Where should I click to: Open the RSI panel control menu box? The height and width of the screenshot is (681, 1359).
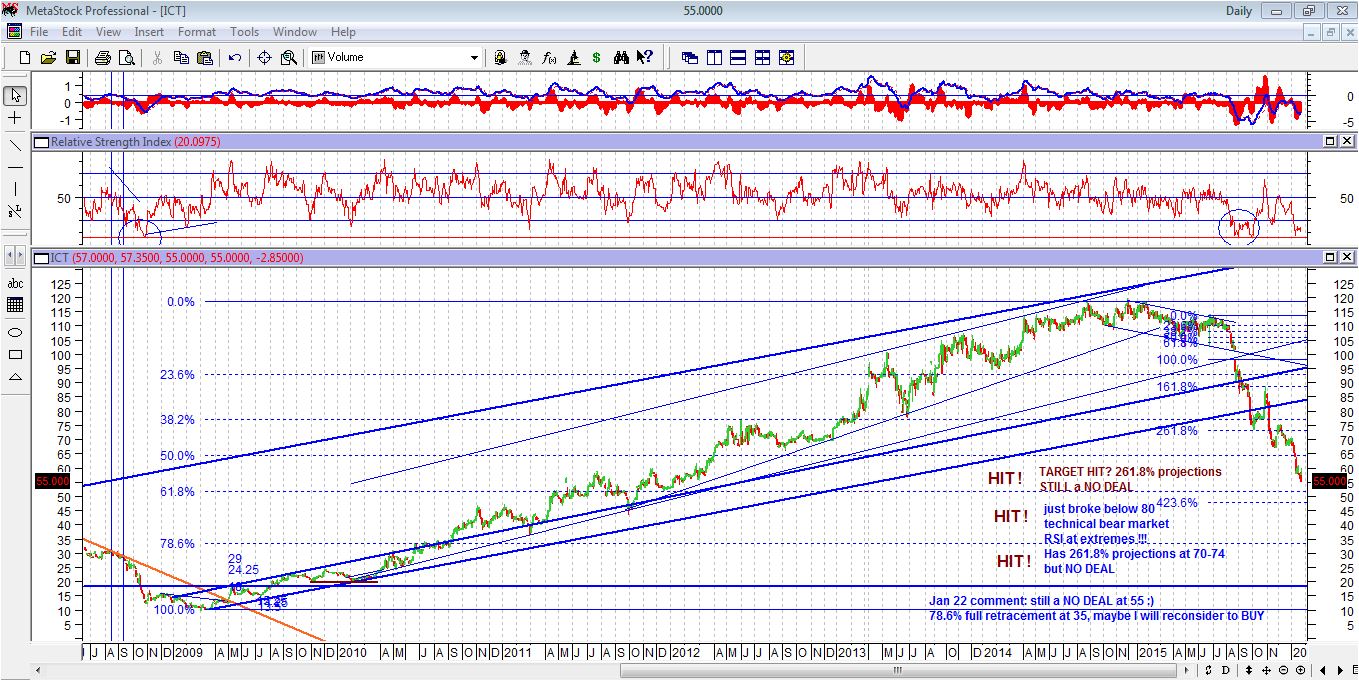click(40, 141)
